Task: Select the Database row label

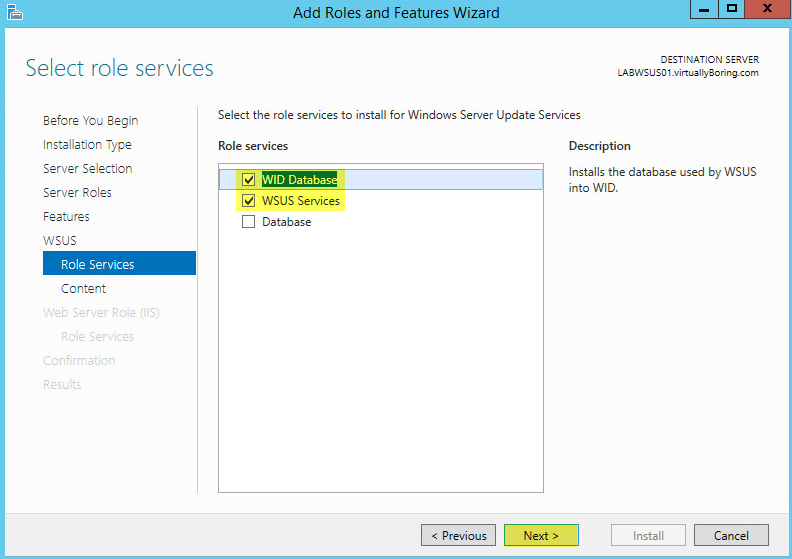Action: 286,222
